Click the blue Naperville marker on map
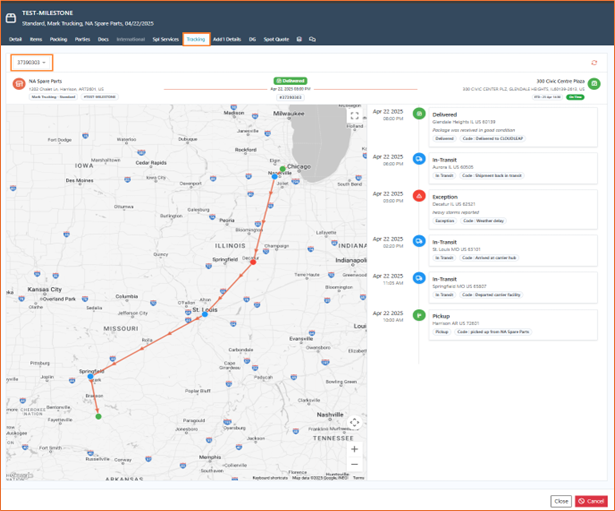 (x=275, y=176)
